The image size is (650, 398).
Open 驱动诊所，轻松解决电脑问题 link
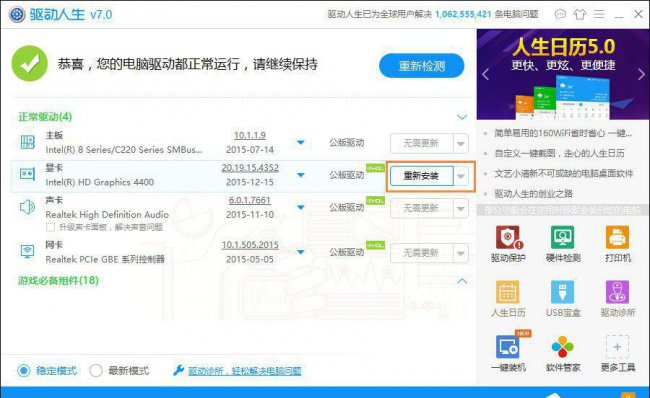click(245, 371)
